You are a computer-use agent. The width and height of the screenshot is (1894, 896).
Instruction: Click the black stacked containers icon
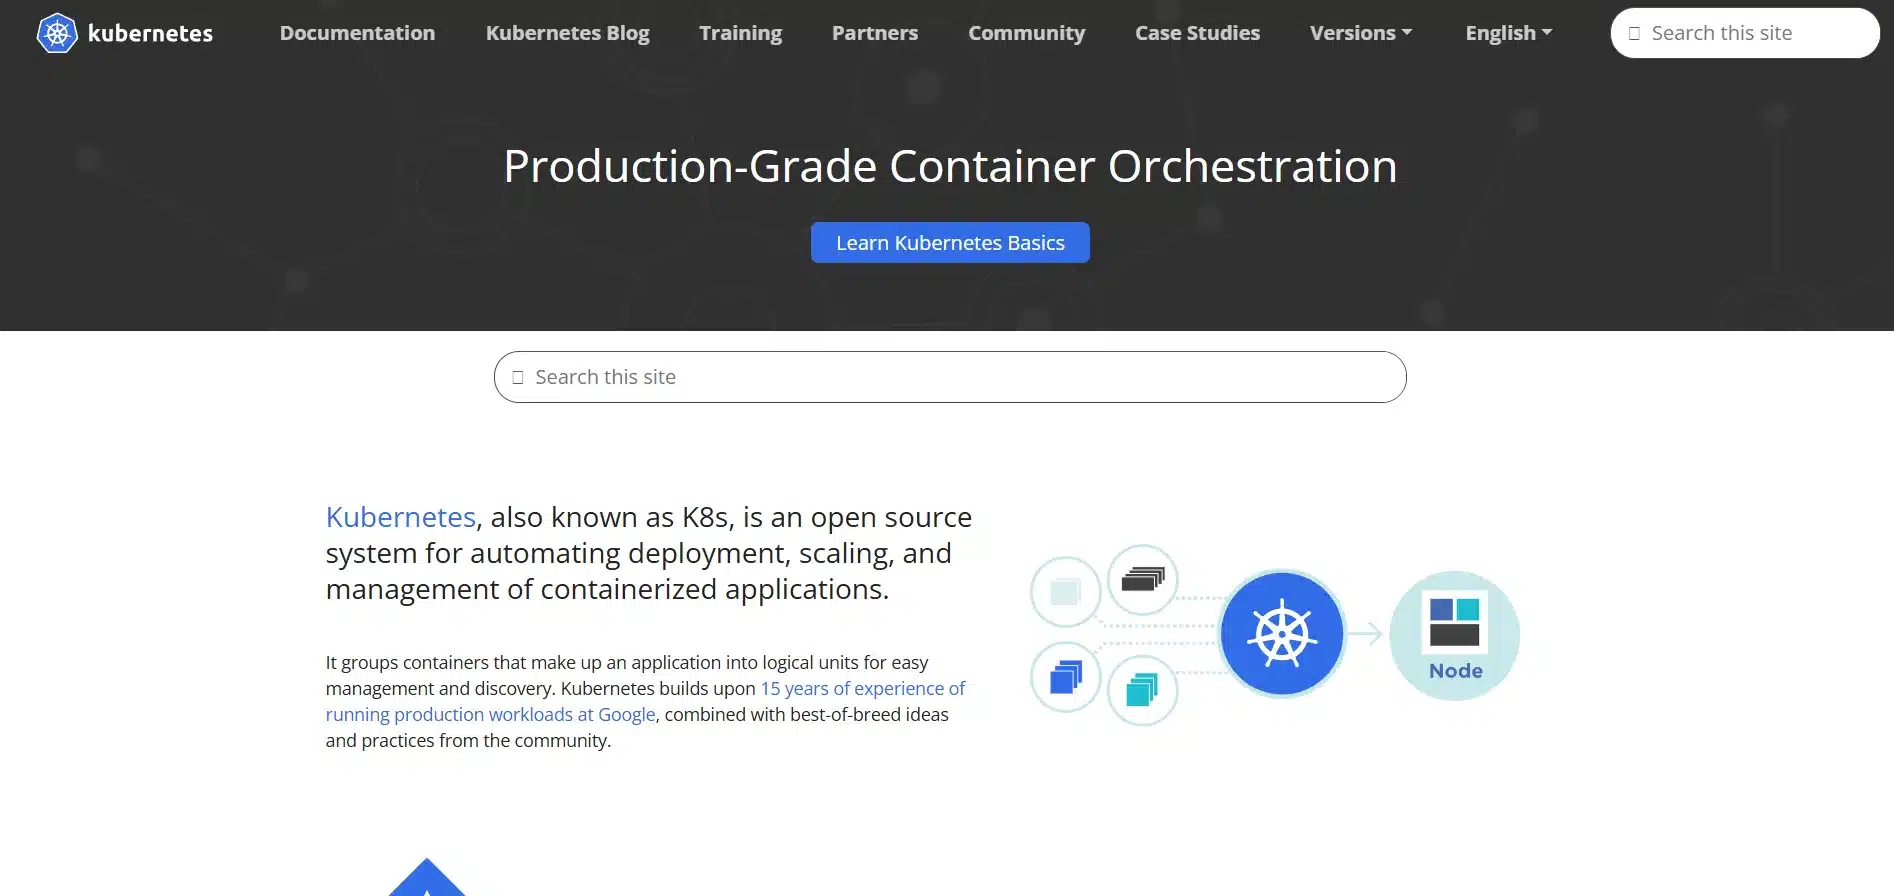pos(1143,579)
